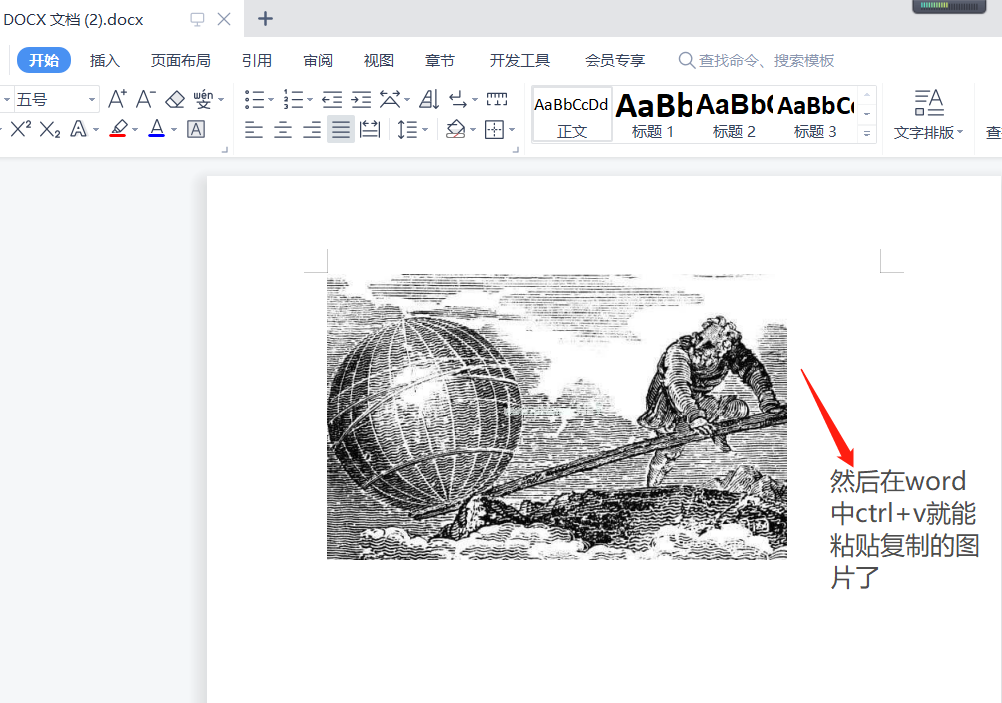Image resolution: width=1002 pixels, height=703 pixels.
Task: Toggle center alignment
Action: pyautogui.click(x=282, y=129)
